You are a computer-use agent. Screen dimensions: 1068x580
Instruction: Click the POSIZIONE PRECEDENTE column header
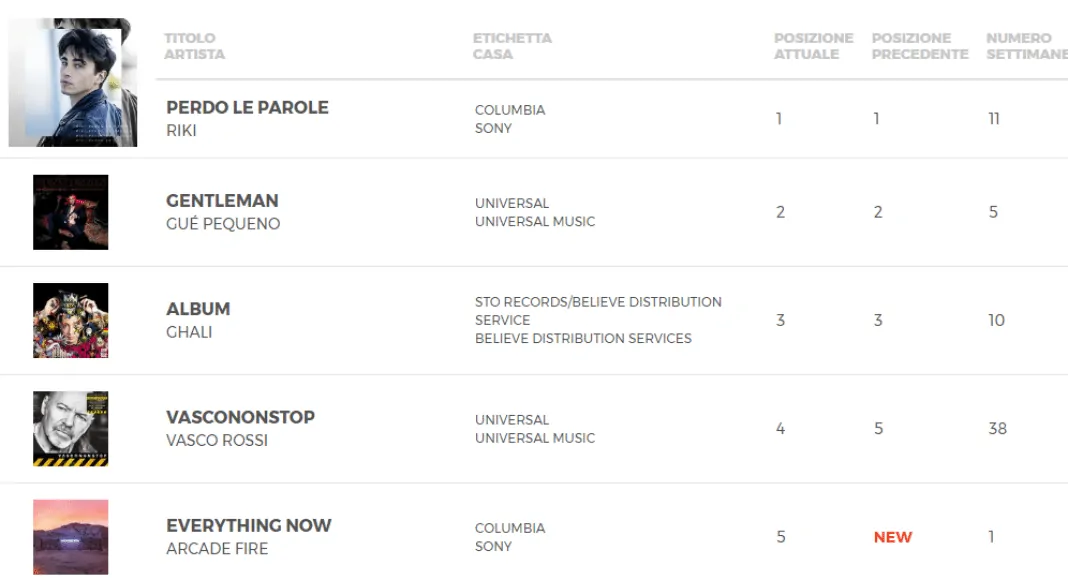click(919, 46)
